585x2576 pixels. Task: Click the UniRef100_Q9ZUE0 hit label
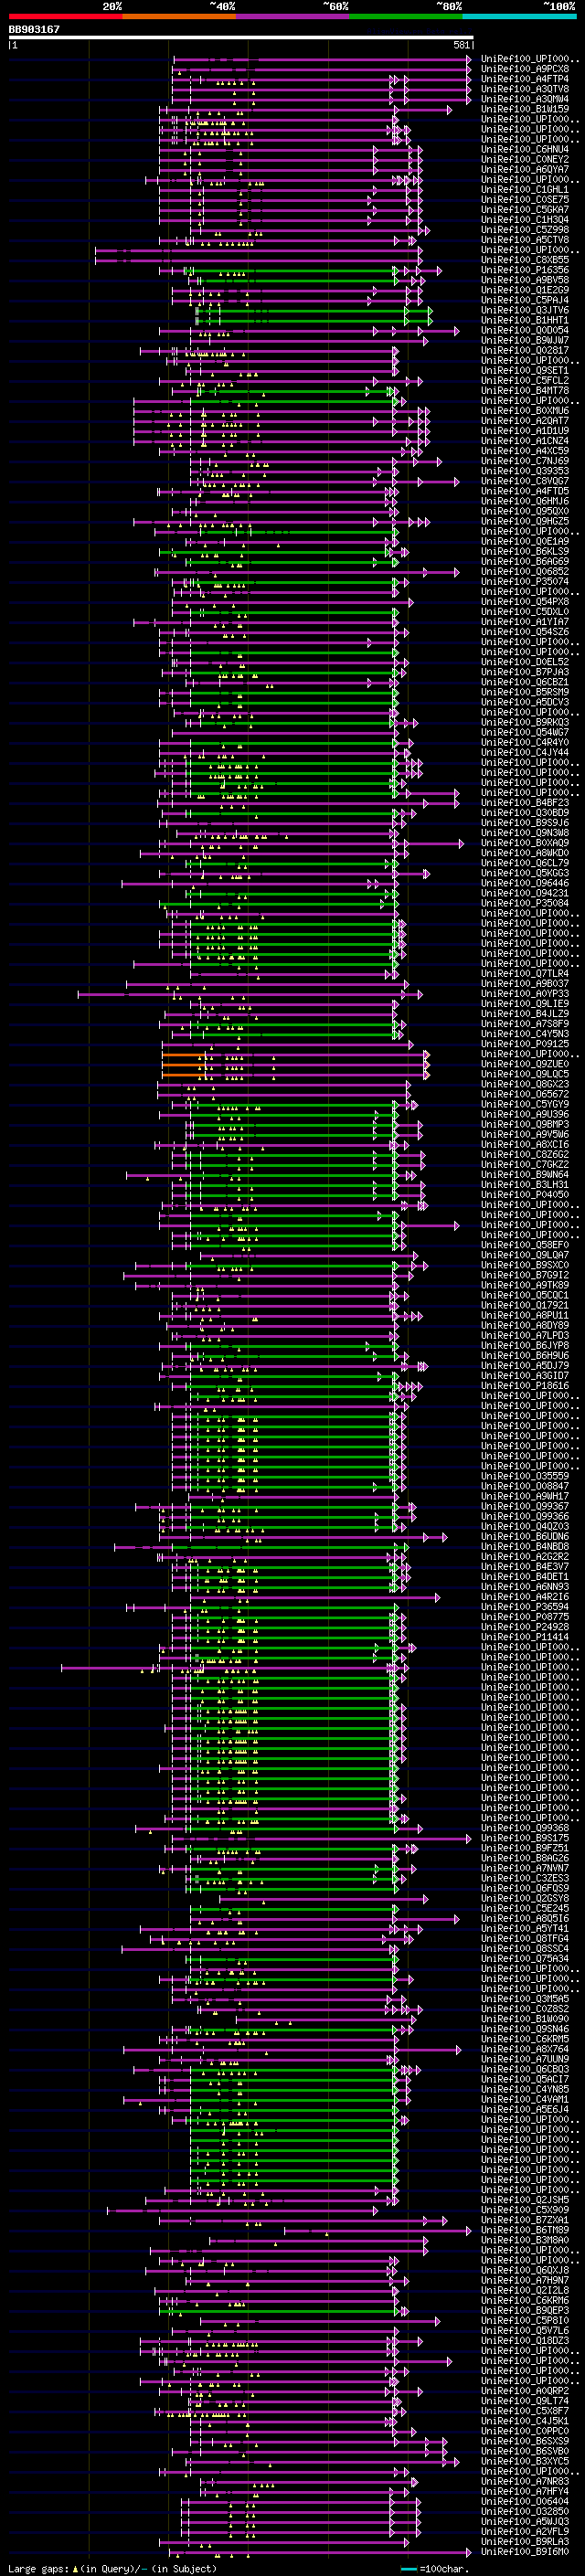[525, 1064]
